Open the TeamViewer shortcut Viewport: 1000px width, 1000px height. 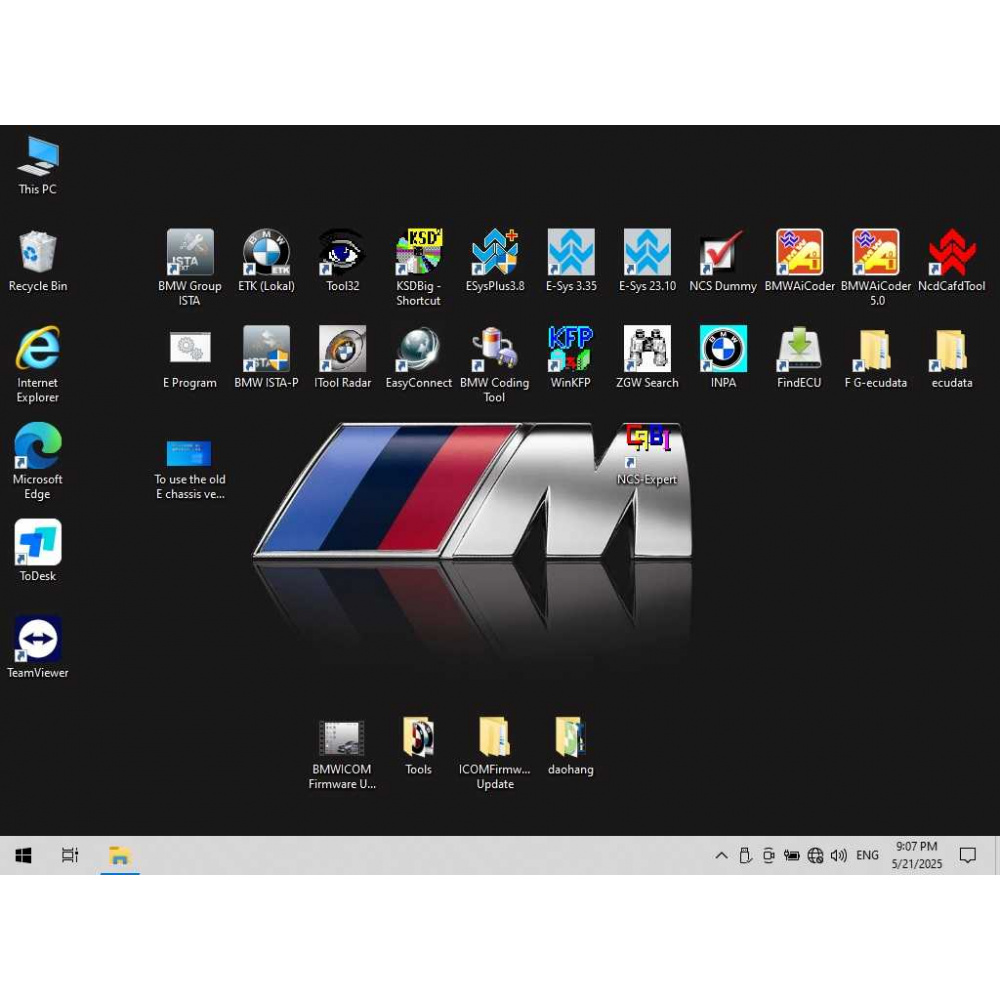pos(37,647)
